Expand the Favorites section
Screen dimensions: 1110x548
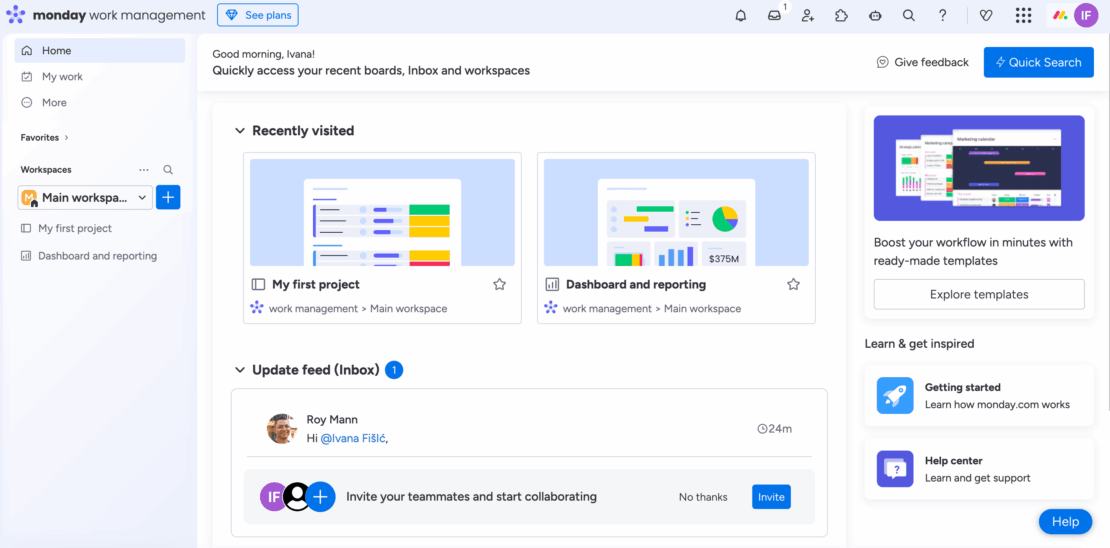click(x=44, y=137)
